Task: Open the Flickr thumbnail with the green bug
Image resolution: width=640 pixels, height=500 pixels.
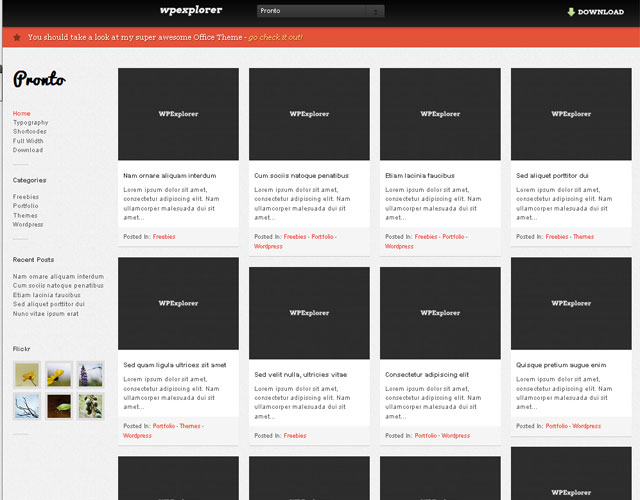Action: (59, 406)
